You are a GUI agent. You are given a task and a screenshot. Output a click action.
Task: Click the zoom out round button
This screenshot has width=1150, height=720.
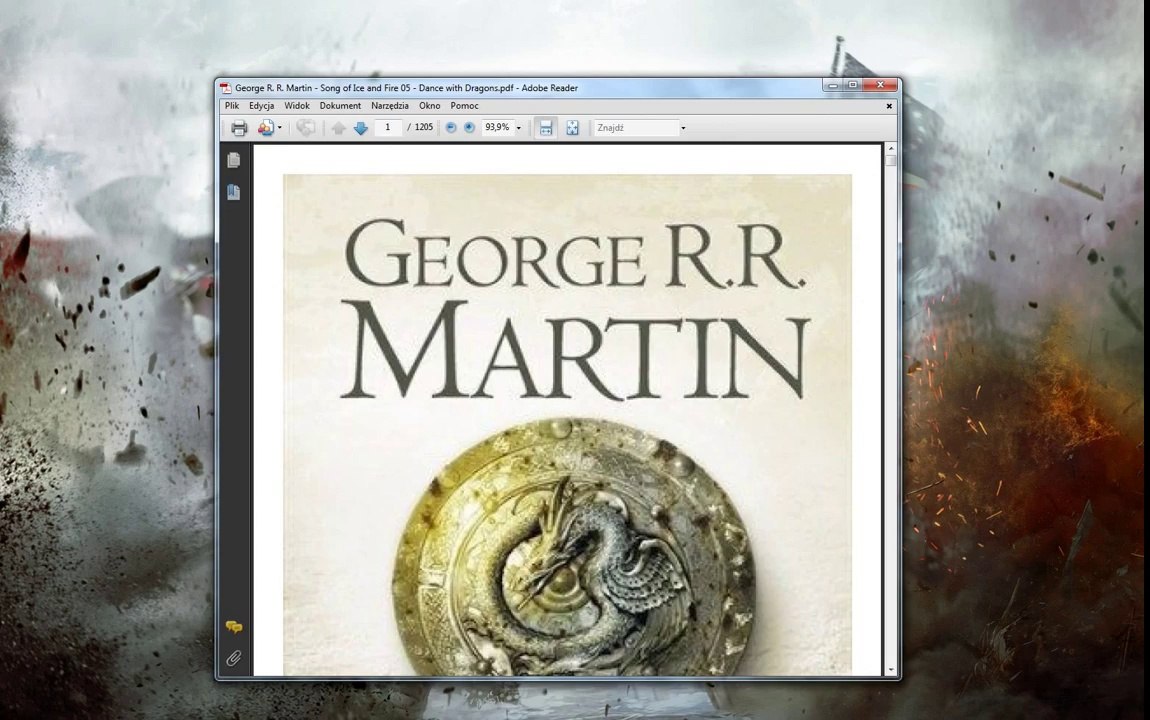(450, 128)
